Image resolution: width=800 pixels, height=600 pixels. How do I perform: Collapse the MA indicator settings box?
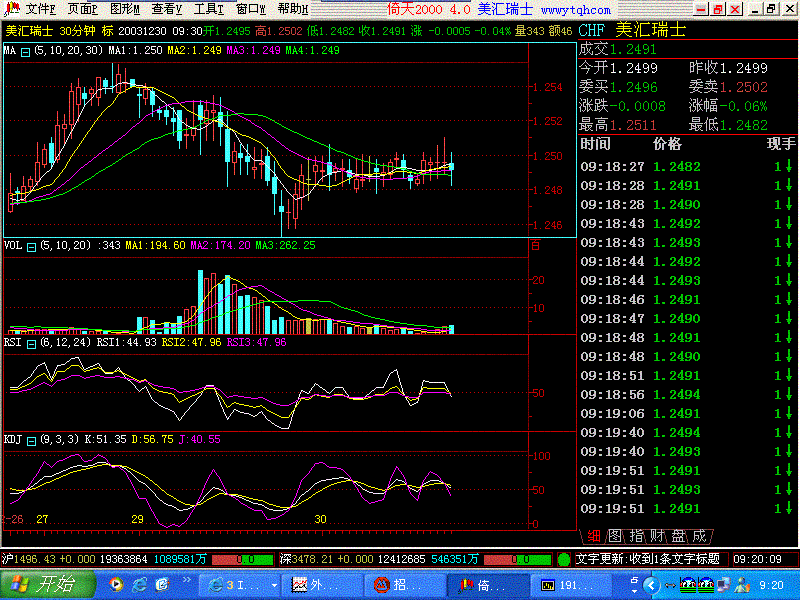(x=25, y=52)
